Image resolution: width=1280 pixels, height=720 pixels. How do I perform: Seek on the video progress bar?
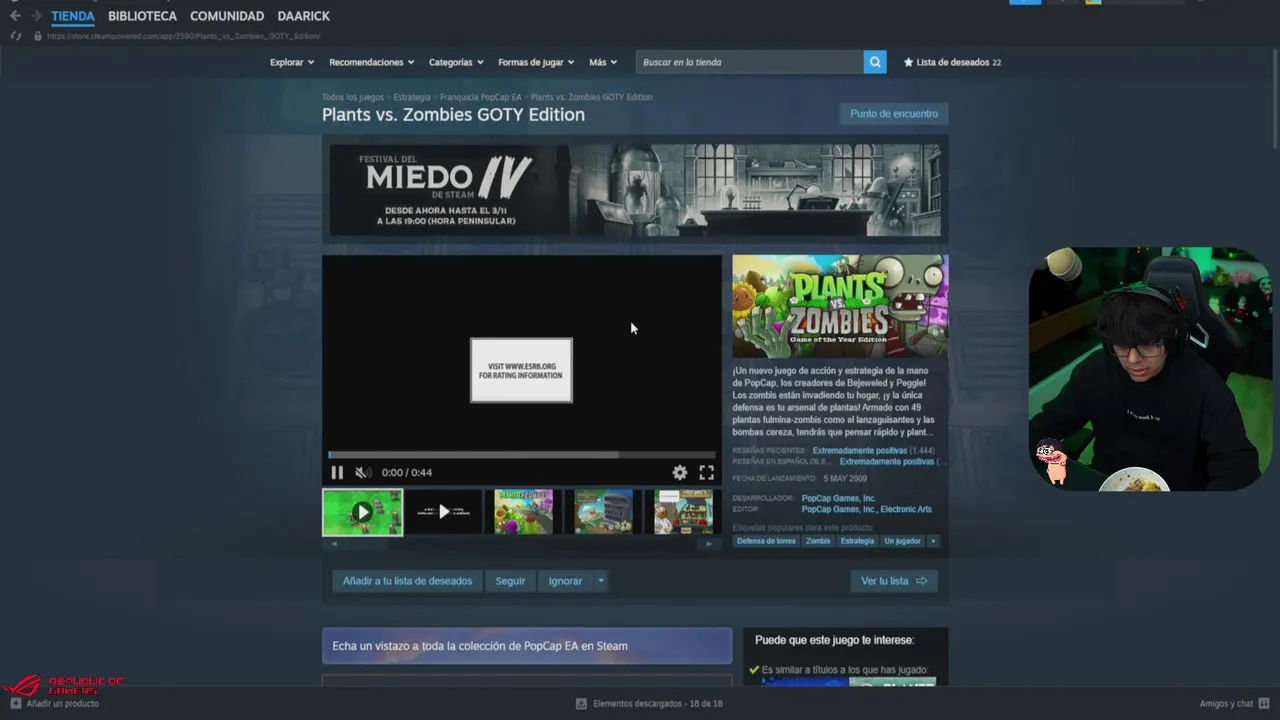[522, 455]
